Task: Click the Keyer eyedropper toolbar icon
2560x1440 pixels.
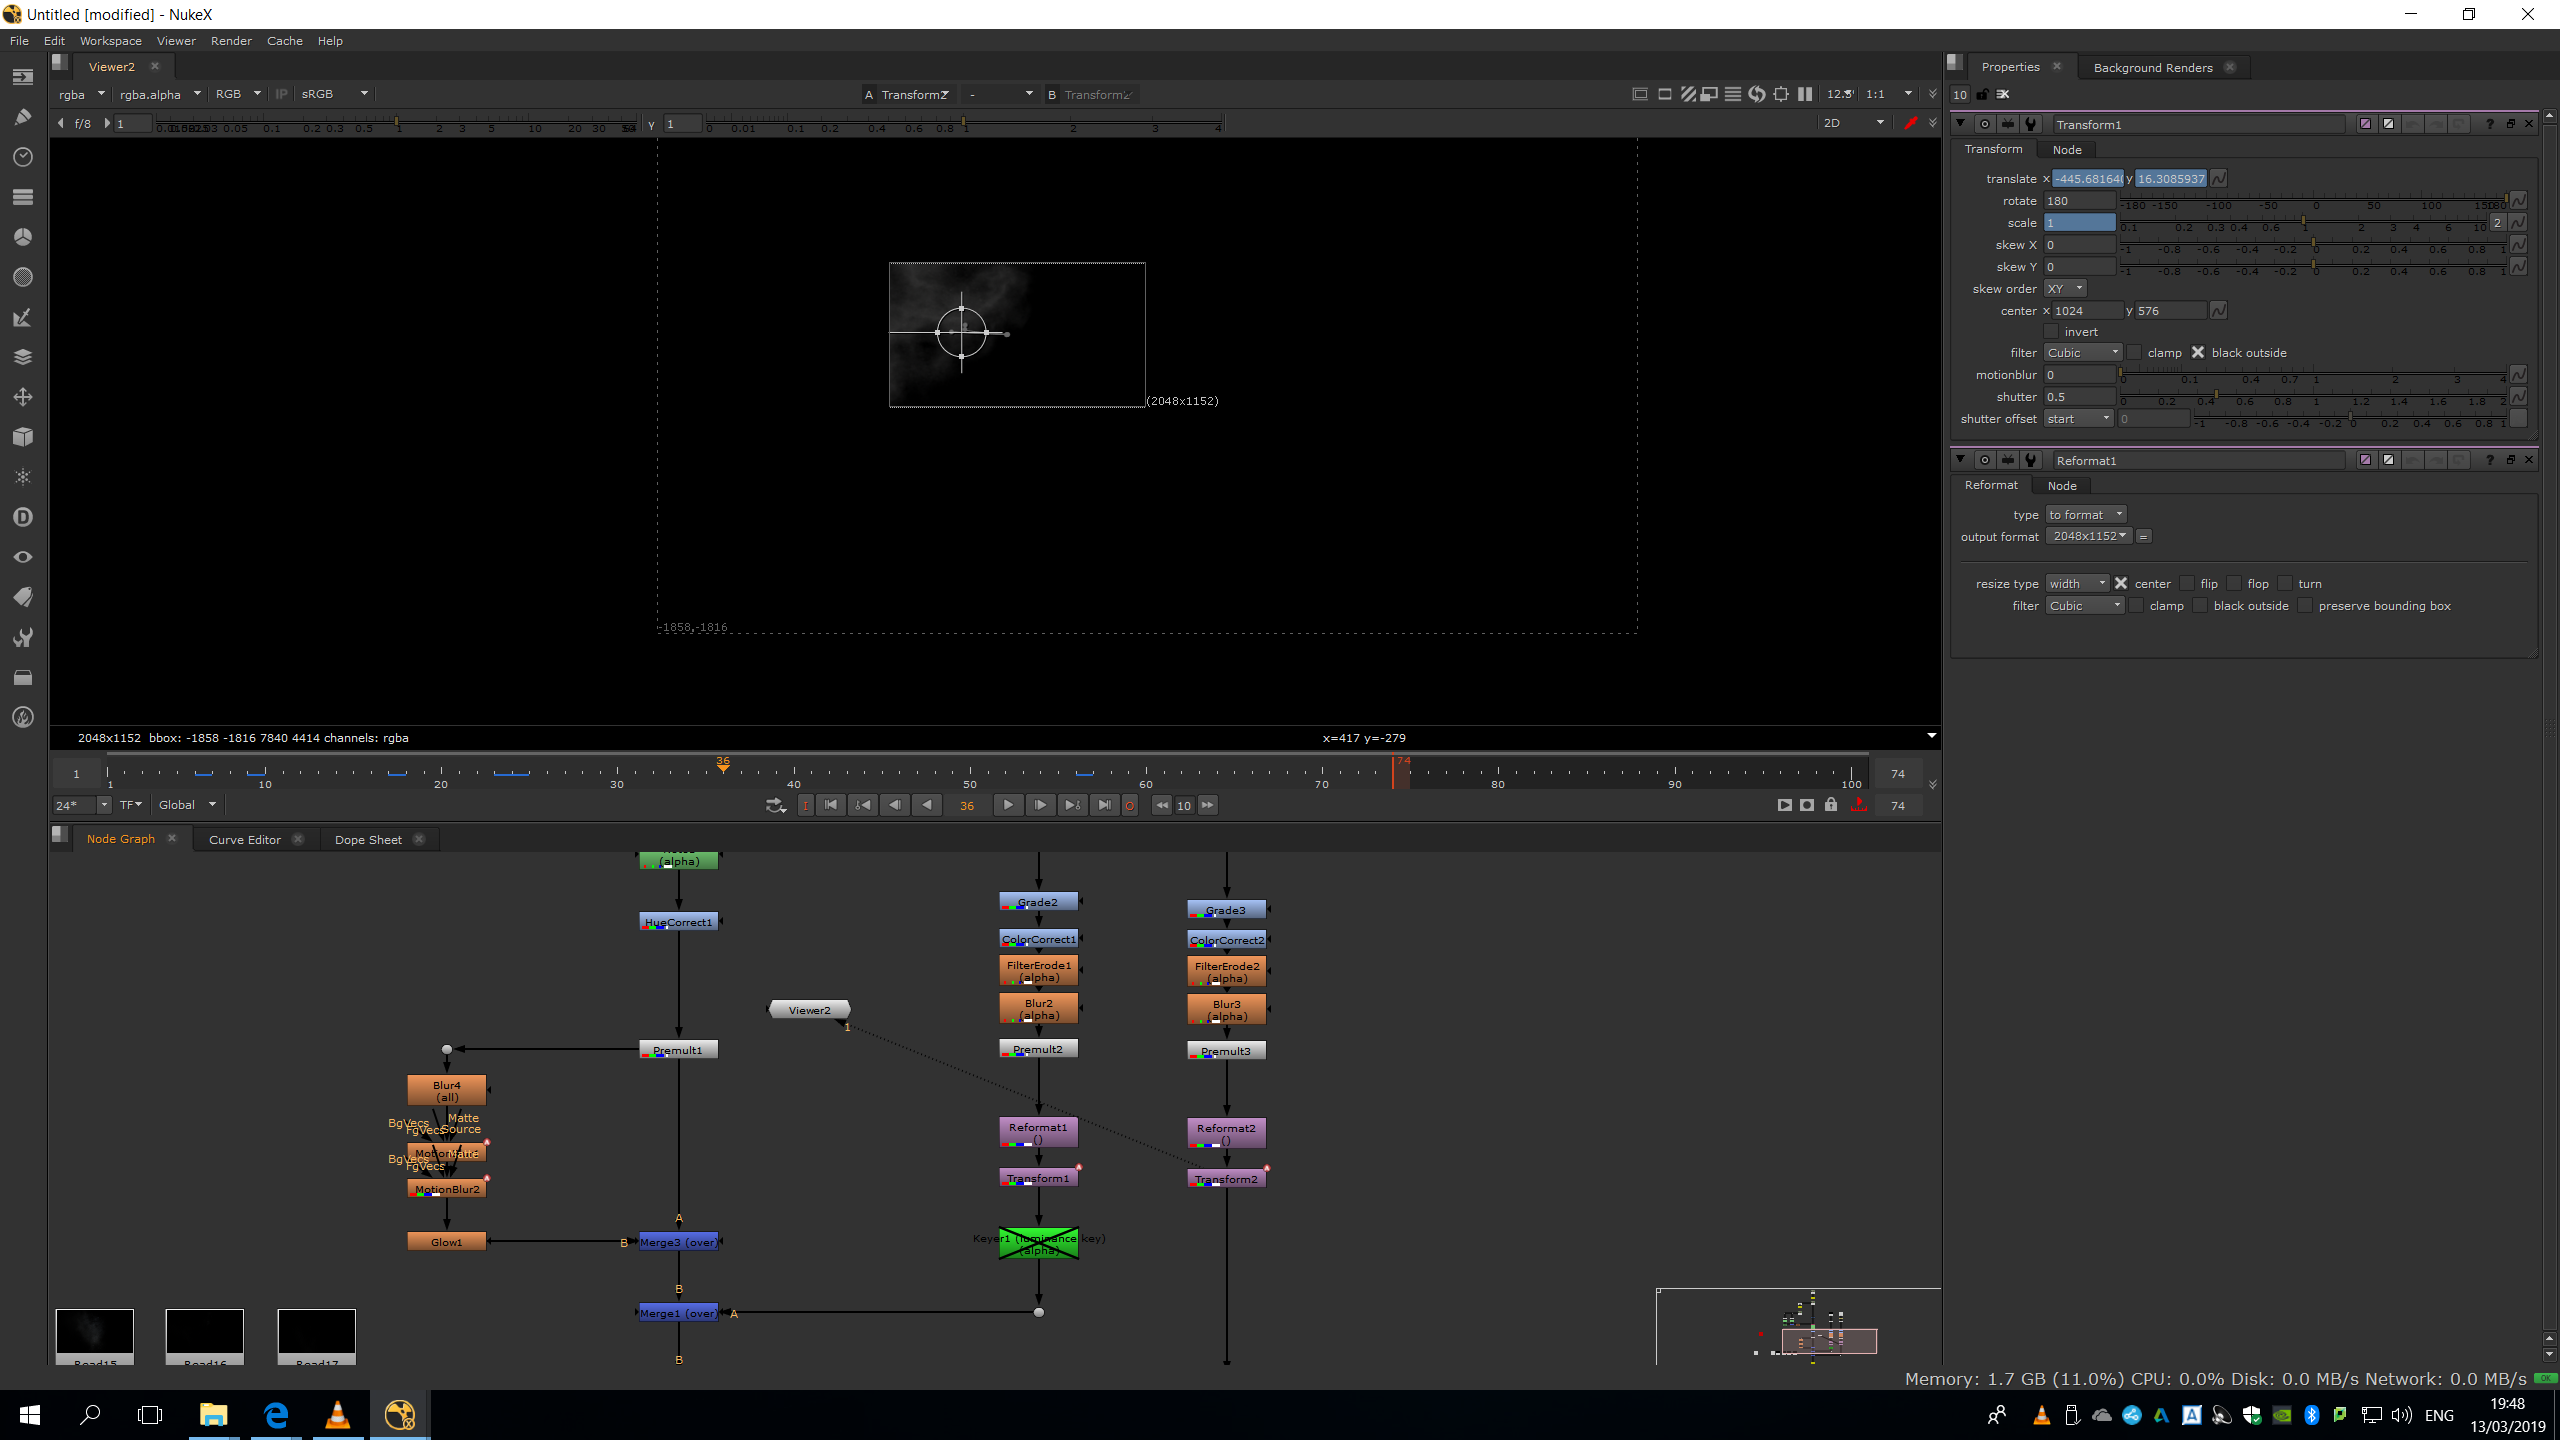Action: coord(23,317)
